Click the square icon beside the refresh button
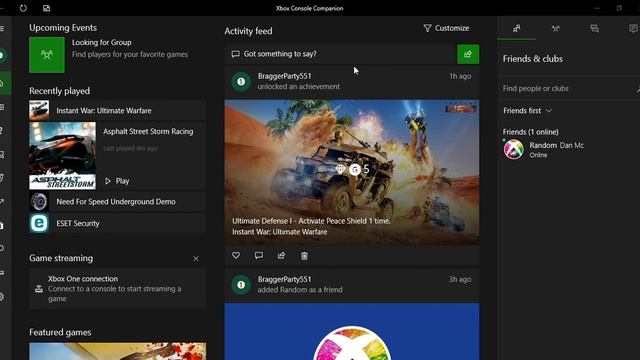This screenshot has width=640, height=360. pyautogui.click(x=47, y=8)
